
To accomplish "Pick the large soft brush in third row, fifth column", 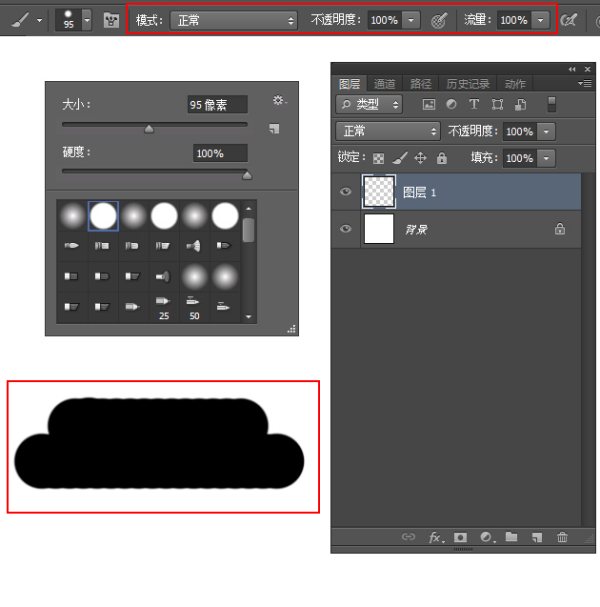I will pyautogui.click(x=194, y=277).
